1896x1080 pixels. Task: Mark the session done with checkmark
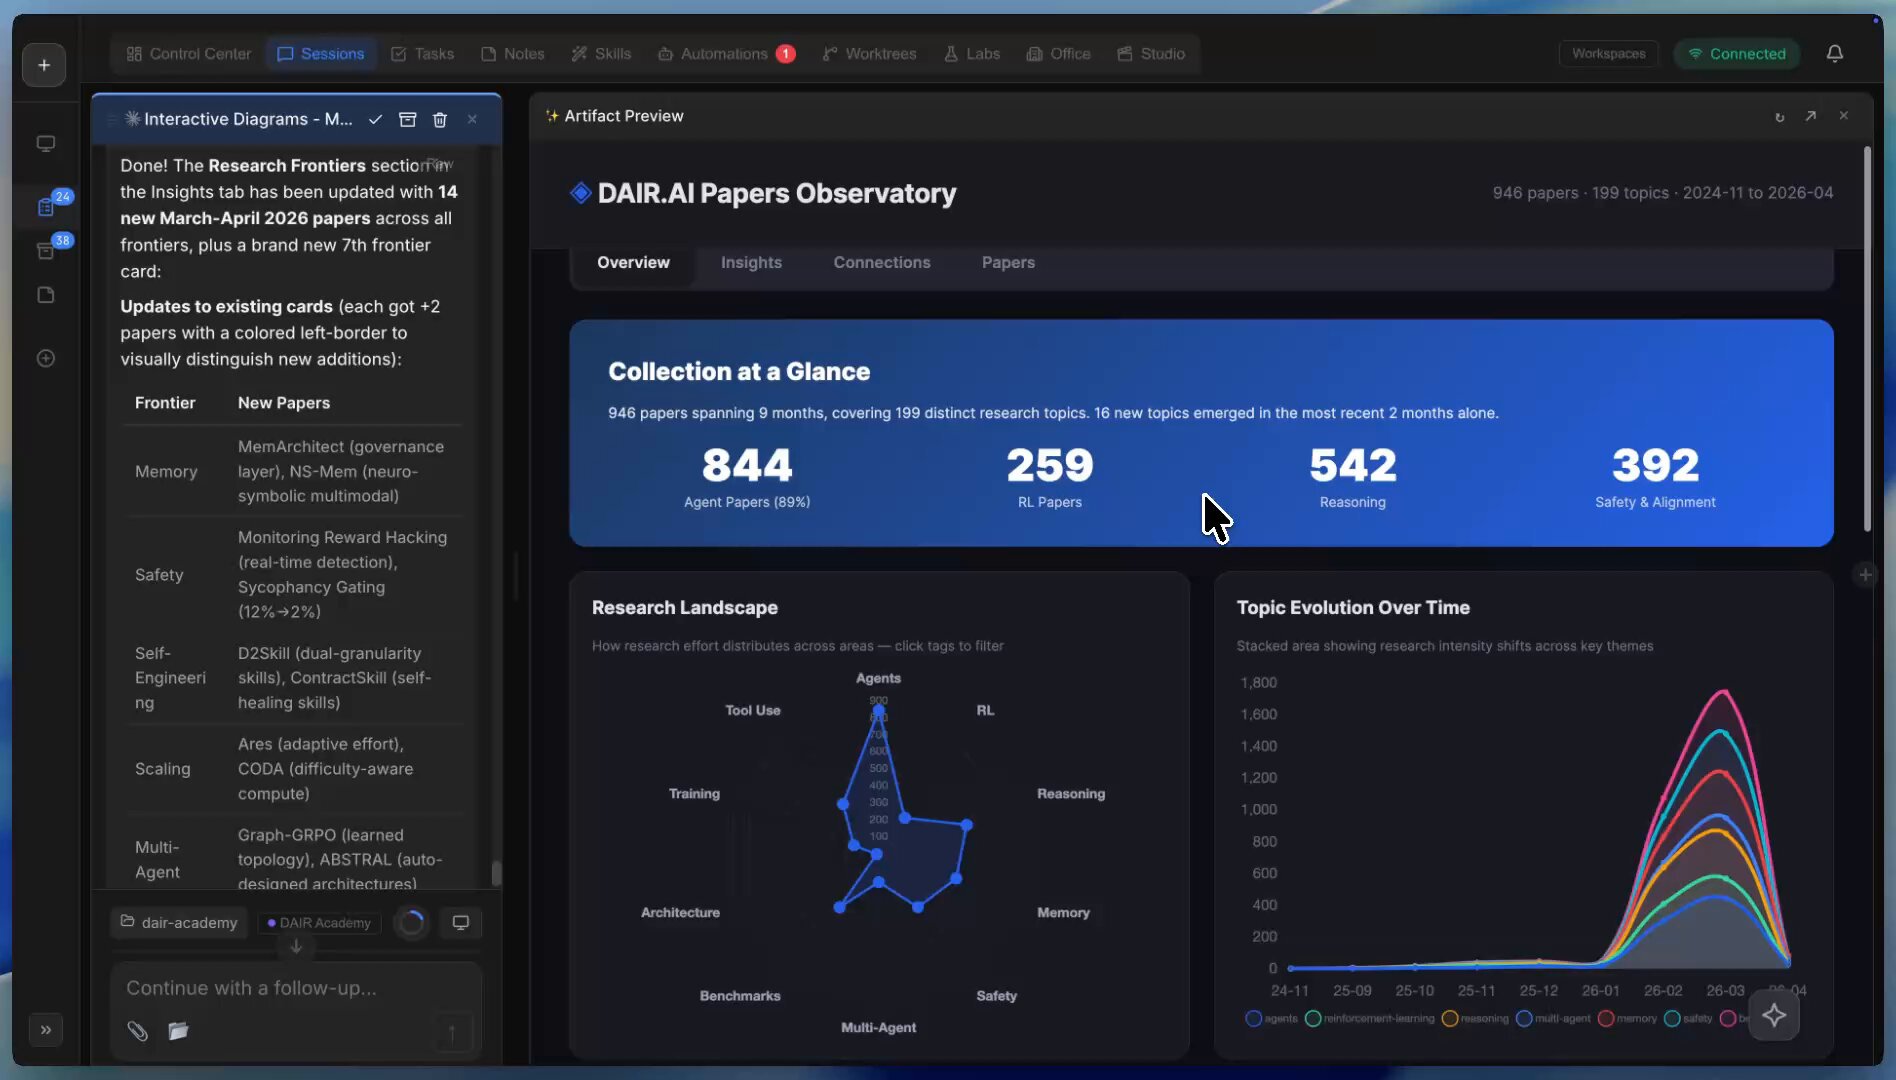(x=375, y=120)
